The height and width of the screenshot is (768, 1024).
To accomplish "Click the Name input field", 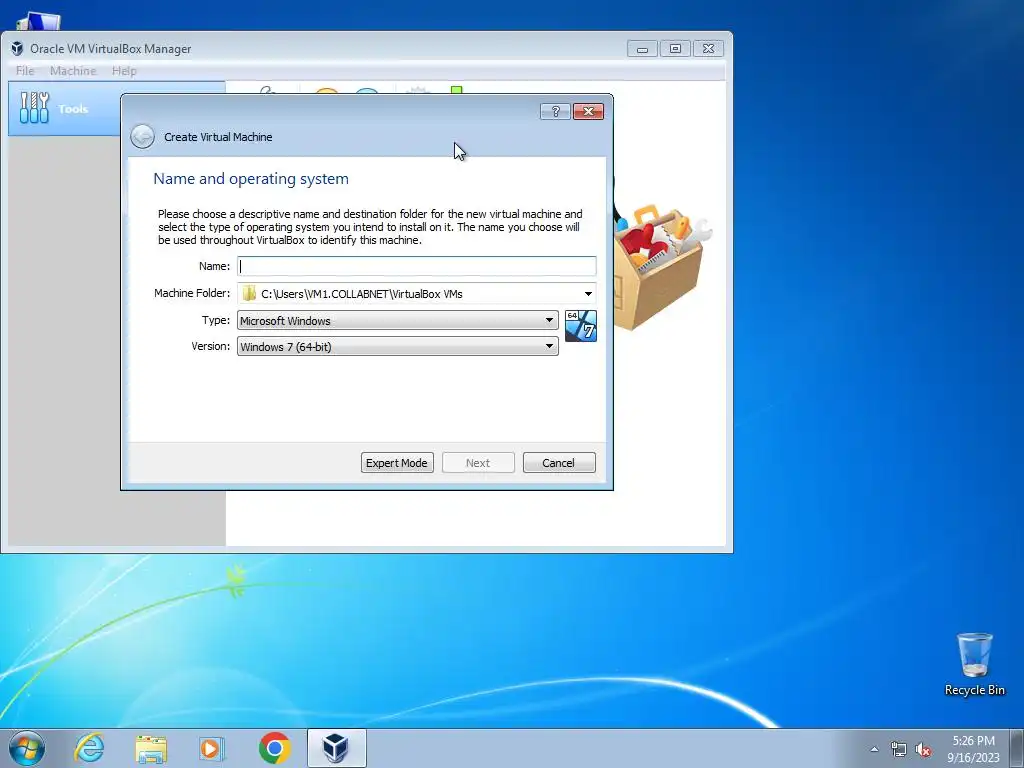I will click(417, 266).
